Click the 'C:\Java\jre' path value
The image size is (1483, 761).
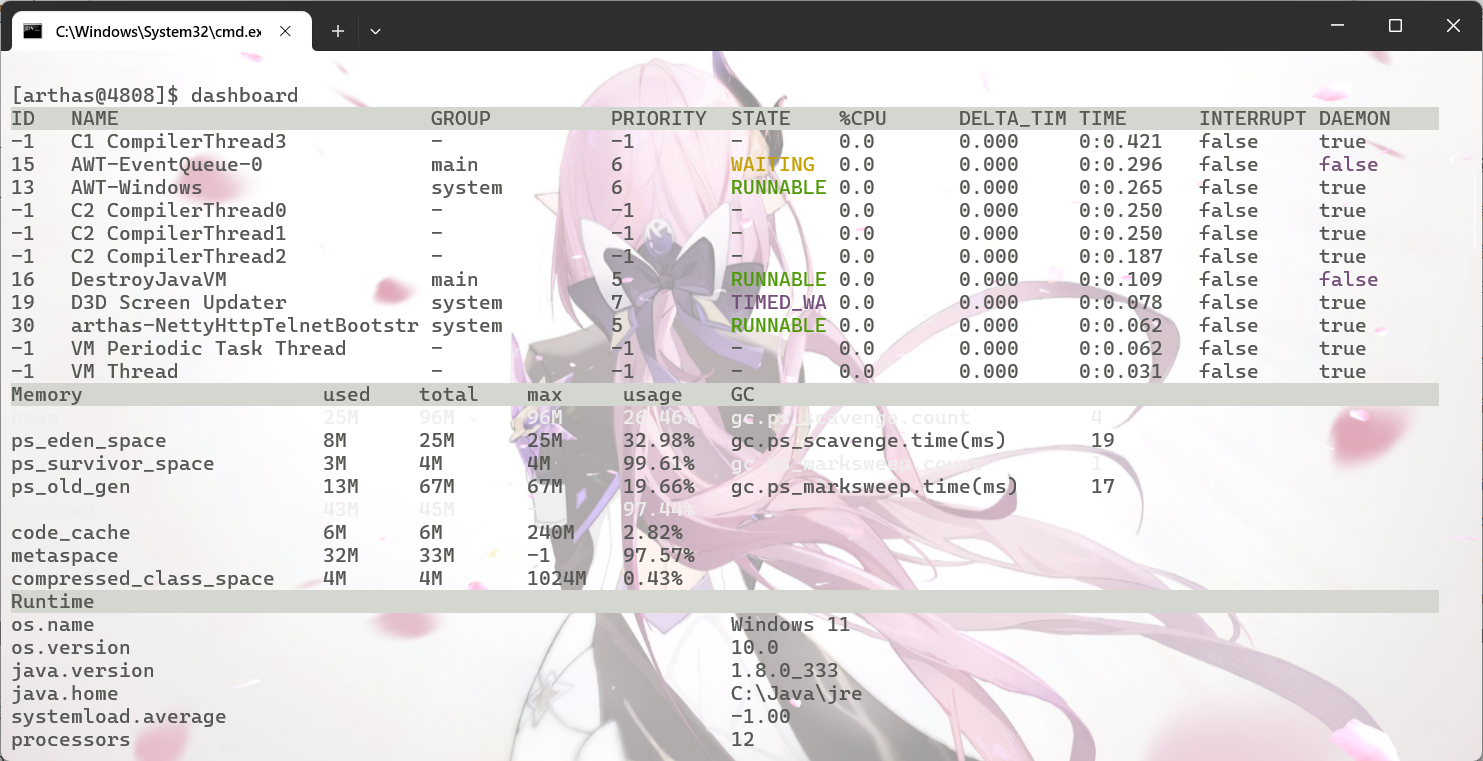pos(797,694)
